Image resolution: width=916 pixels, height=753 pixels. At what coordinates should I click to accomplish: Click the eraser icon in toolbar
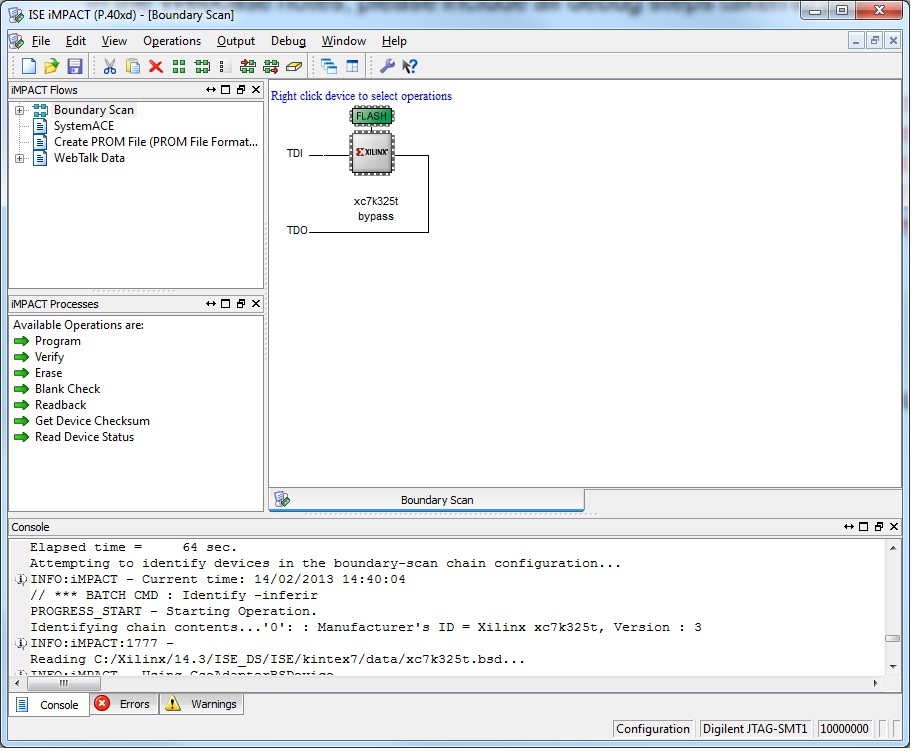[x=293, y=66]
